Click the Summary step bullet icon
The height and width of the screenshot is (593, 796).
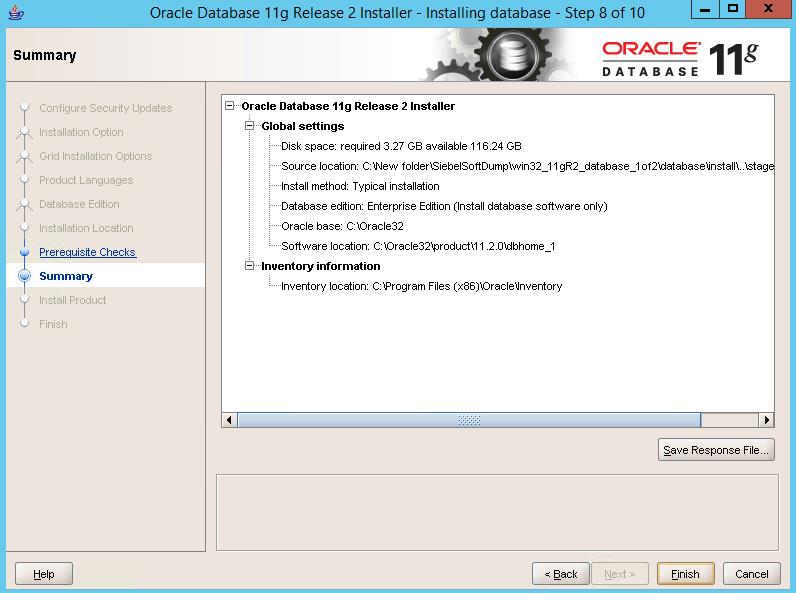(24, 276)
